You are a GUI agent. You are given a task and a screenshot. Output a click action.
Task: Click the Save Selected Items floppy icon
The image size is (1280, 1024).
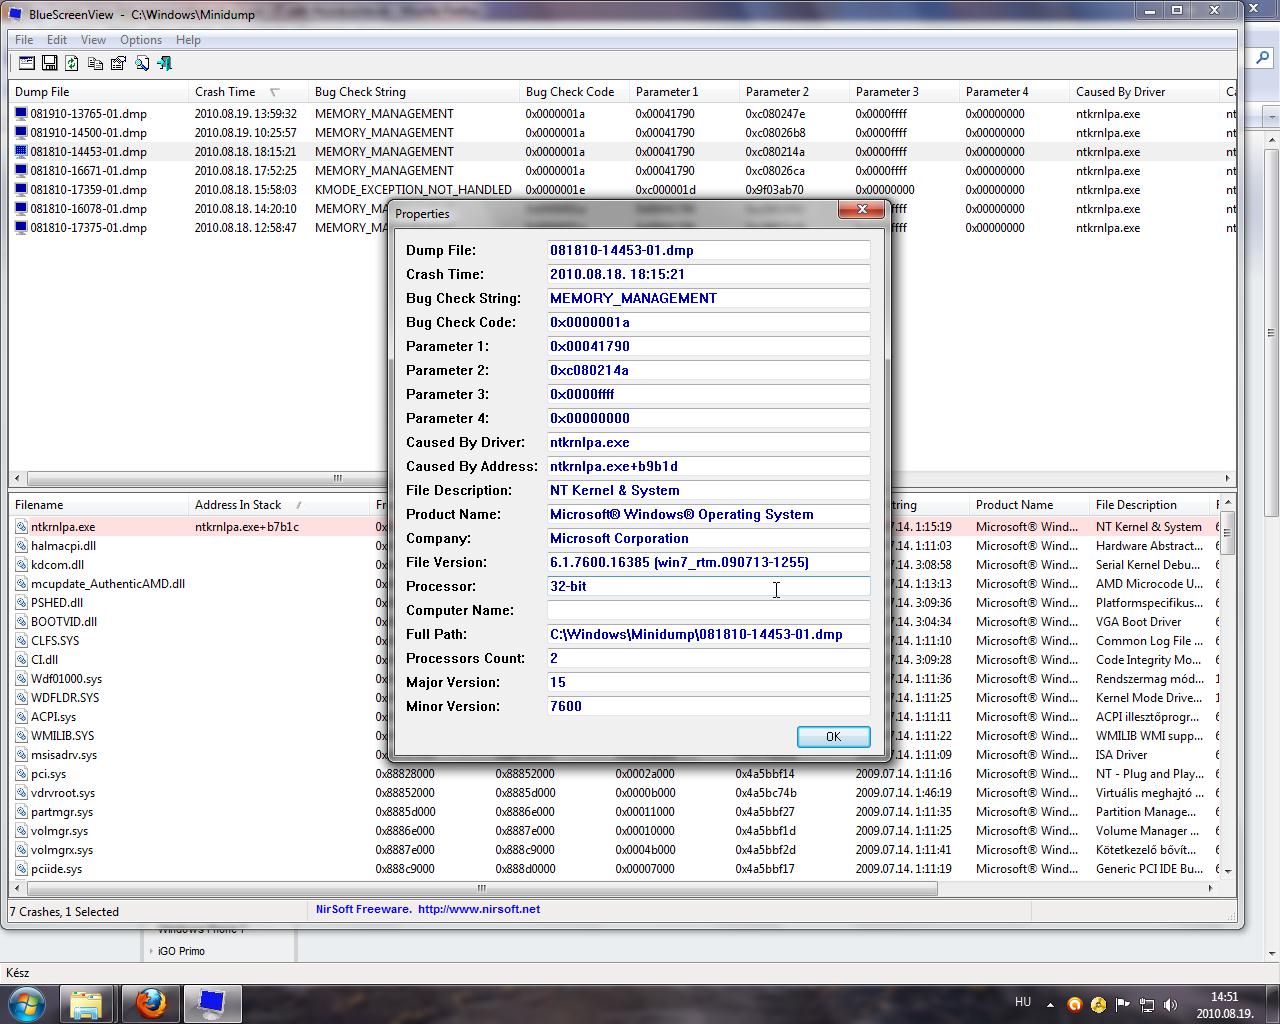[49, 63]
